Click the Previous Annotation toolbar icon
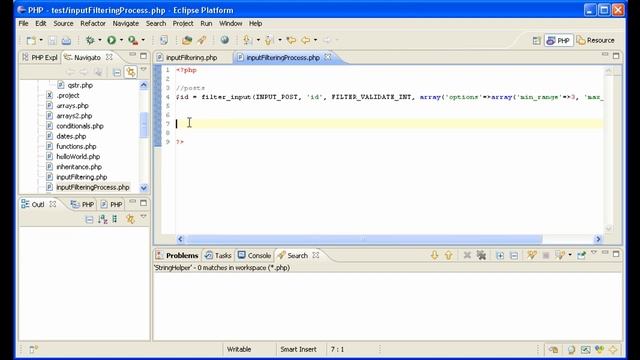The height and width of the screenshot is (360, 640). click(269, 40)
